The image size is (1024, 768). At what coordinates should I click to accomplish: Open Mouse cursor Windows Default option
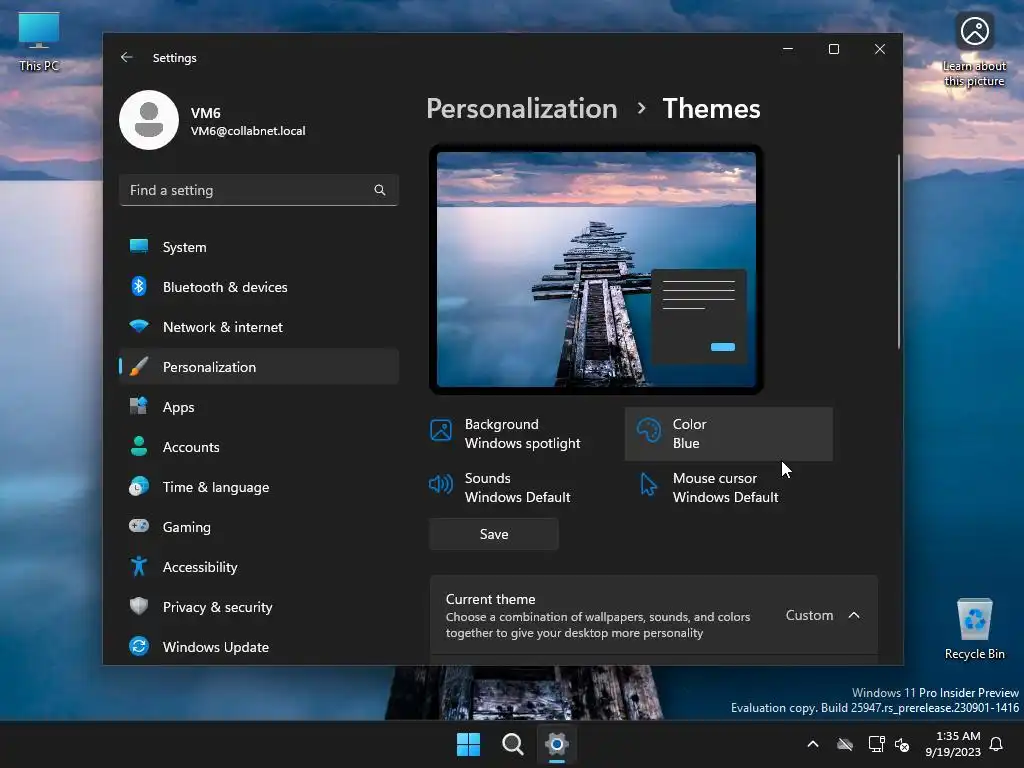click(x=728, y=488)
